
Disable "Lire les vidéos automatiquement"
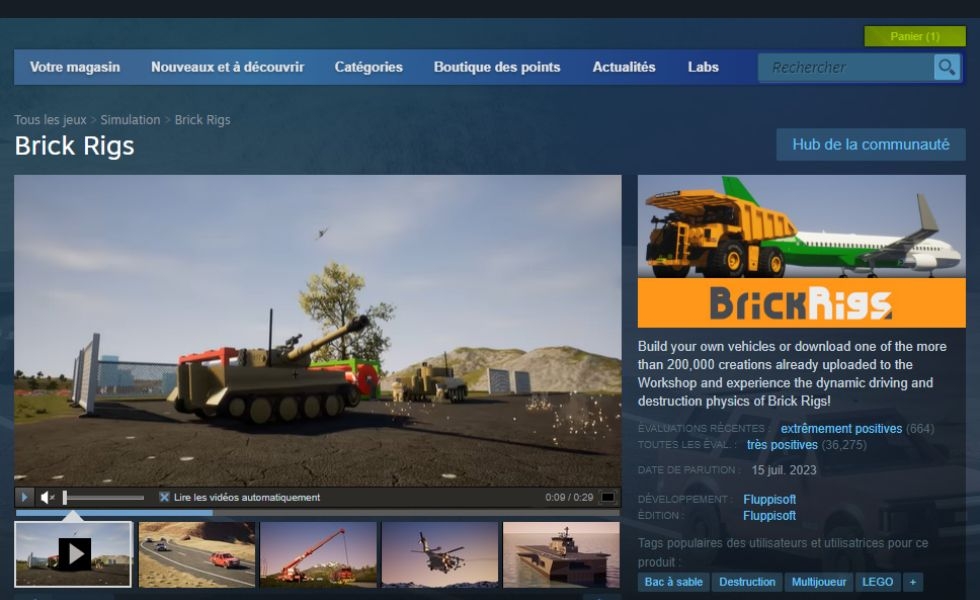(166, 497)
